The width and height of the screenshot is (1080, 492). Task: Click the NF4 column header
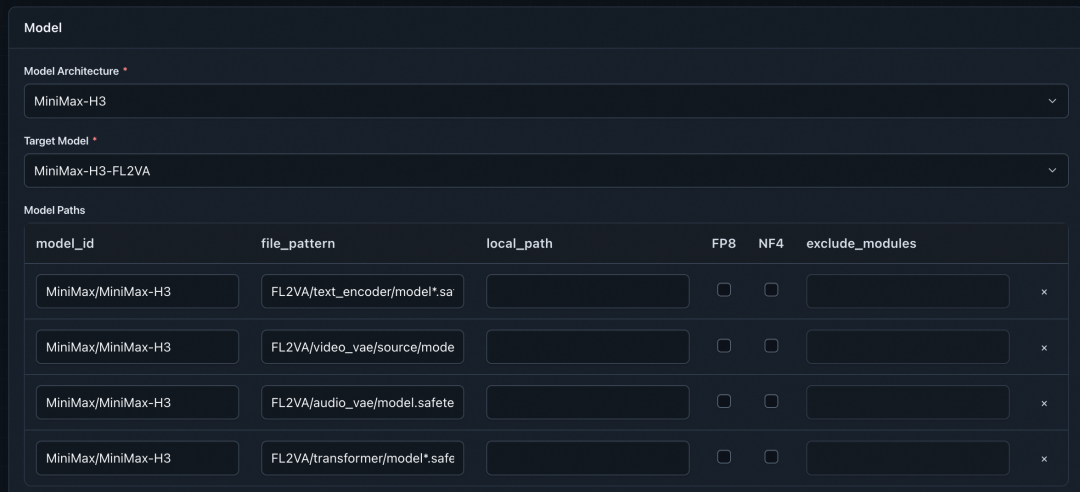(771, 243)
